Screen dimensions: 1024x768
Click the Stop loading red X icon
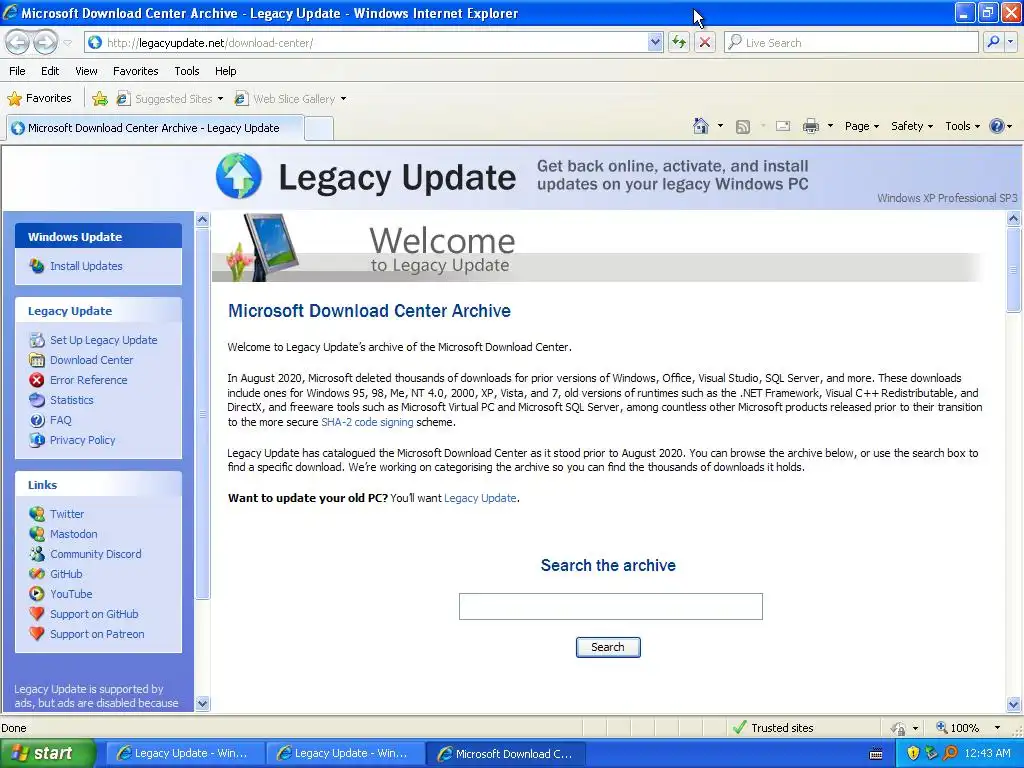pos(705,42)
